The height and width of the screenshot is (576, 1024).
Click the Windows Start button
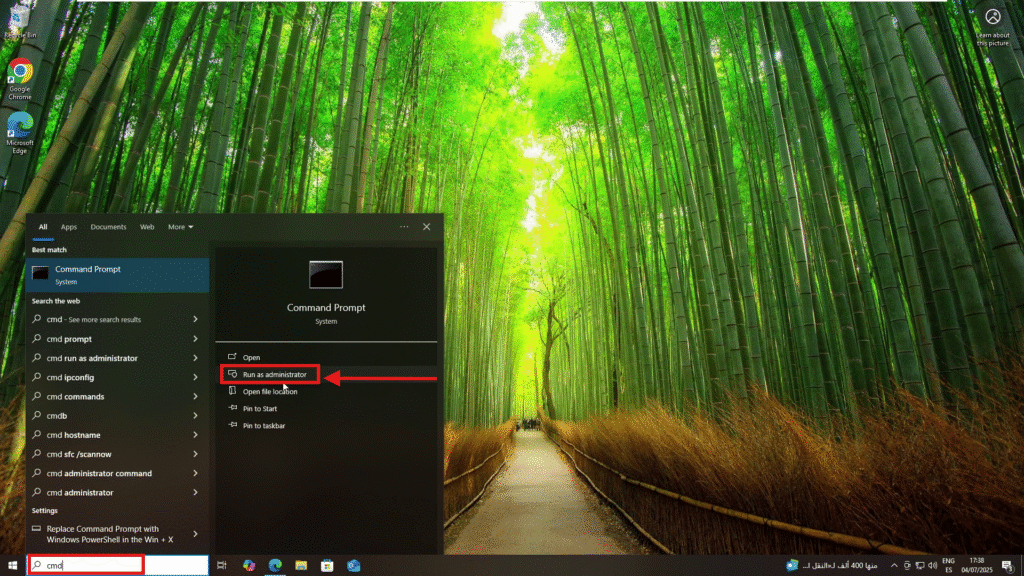pos(12,566)
